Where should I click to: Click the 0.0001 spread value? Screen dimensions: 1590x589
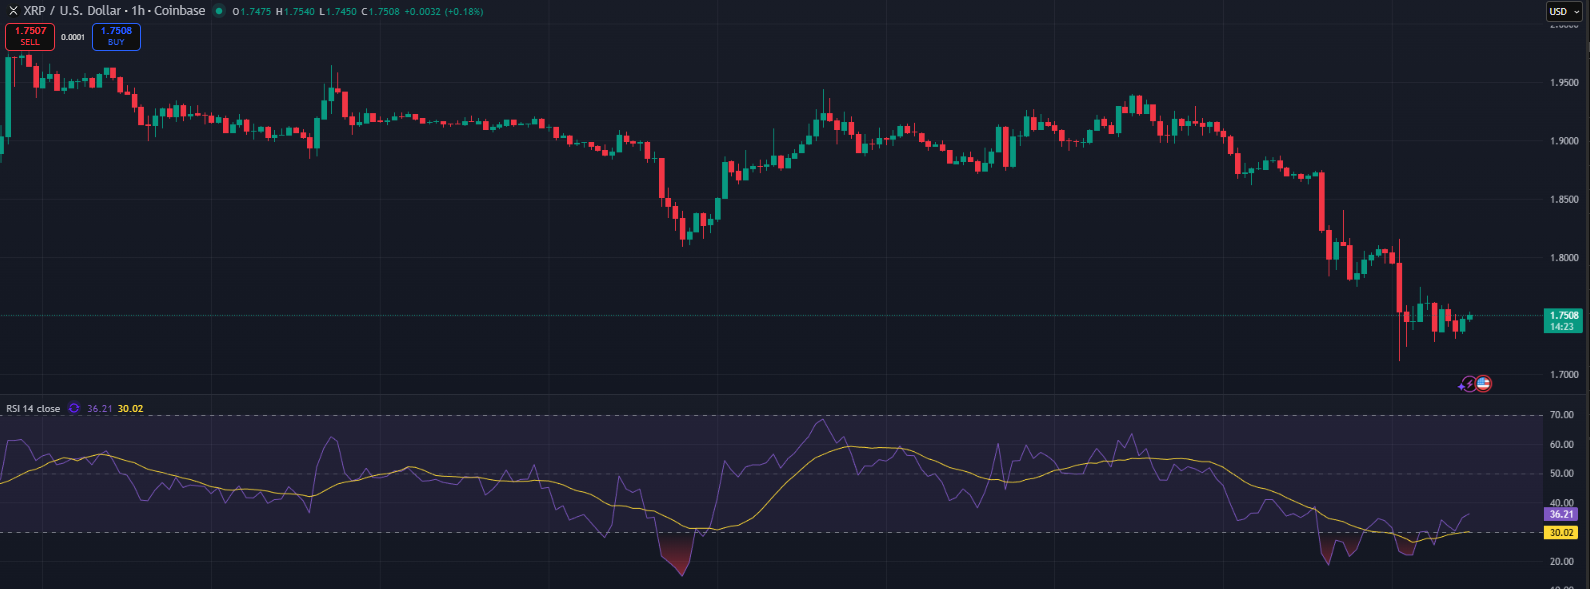(73, 37)
